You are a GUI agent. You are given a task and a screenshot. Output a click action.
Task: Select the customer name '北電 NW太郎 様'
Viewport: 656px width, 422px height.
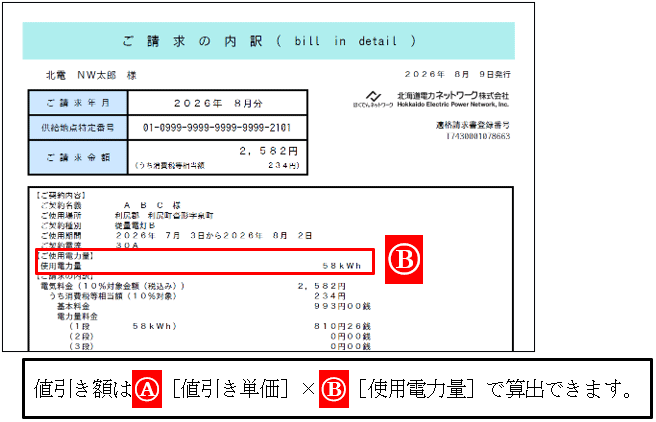pyautogui.click(x=91, y=75)
